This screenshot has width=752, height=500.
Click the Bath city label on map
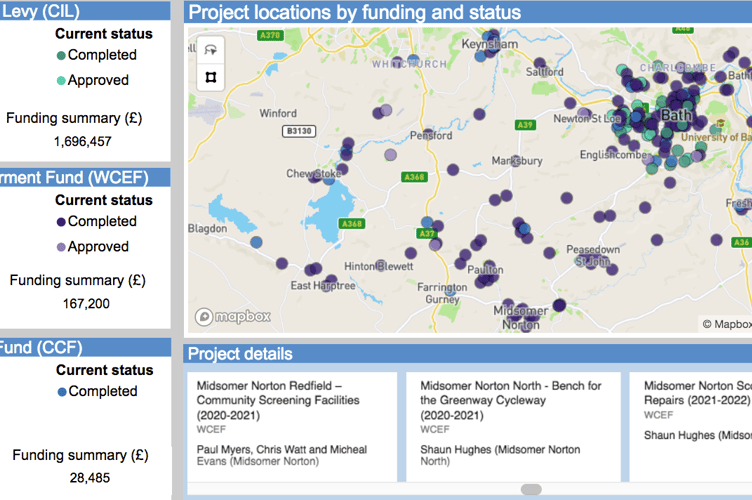pyautogui.click(x=676, y=116)
